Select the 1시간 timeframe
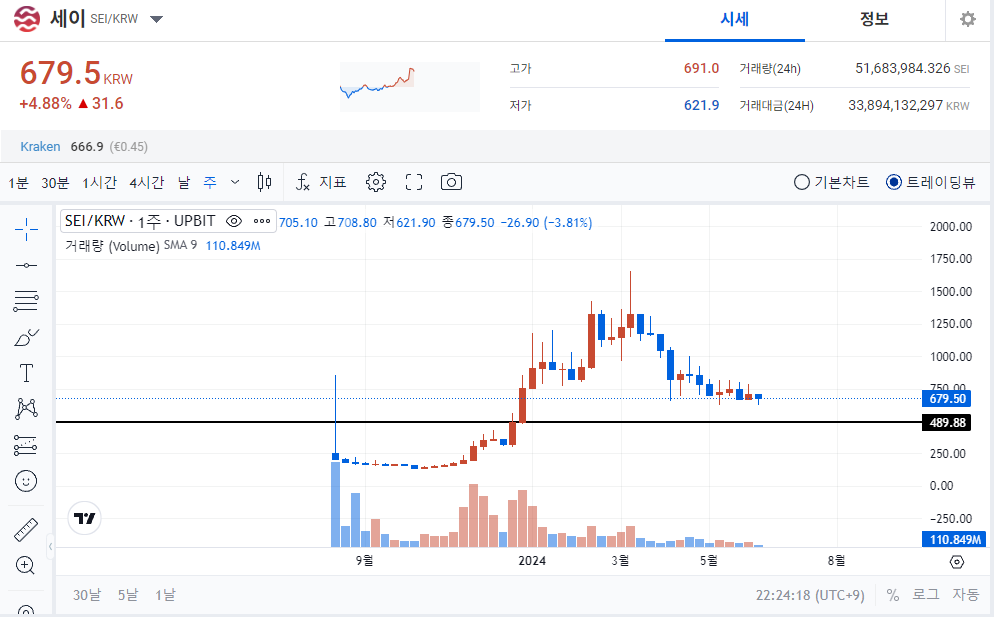 (x=100, y=181)
